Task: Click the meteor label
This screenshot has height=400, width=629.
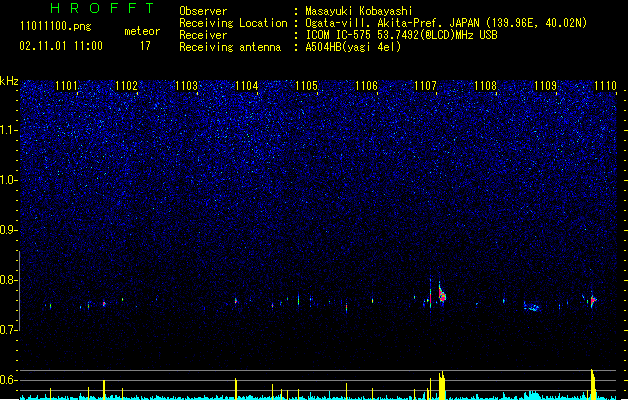Action: [x=142, y=31]
